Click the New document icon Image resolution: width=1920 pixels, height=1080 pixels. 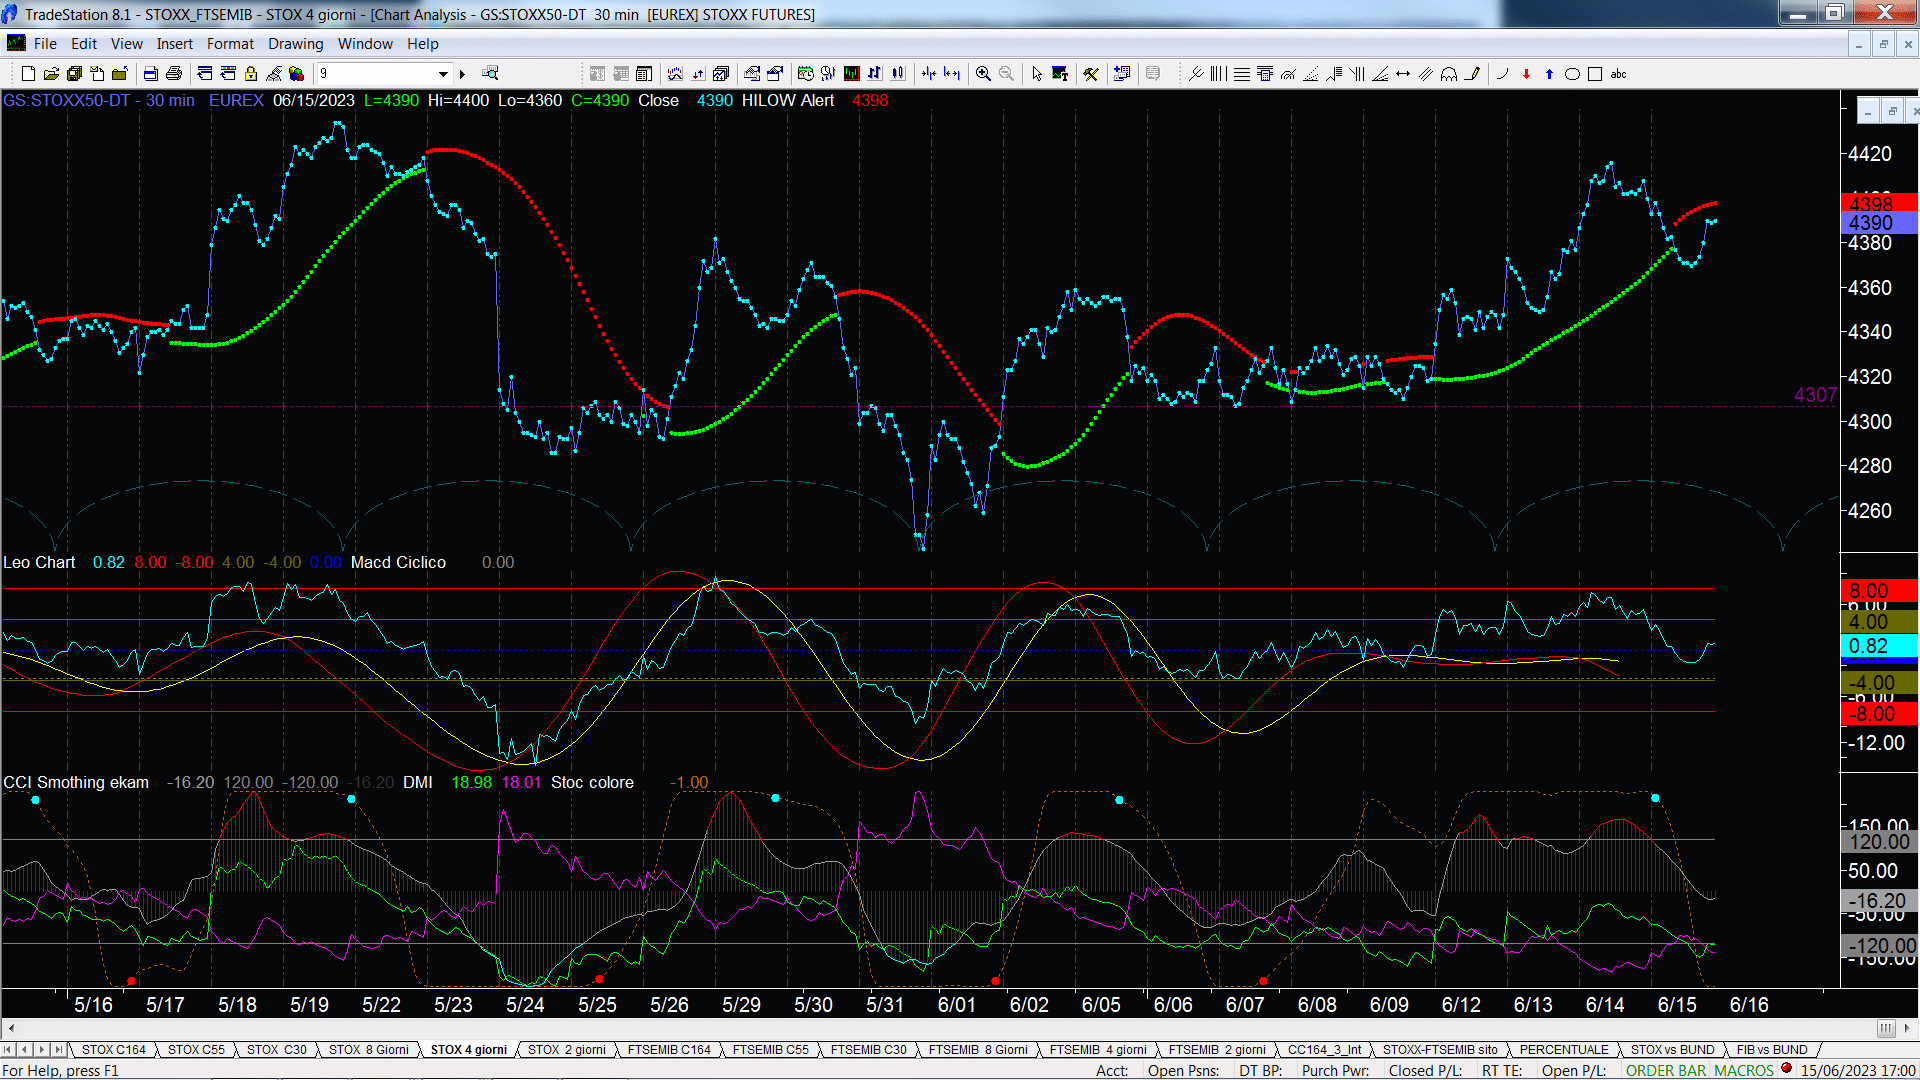[28, 74]
